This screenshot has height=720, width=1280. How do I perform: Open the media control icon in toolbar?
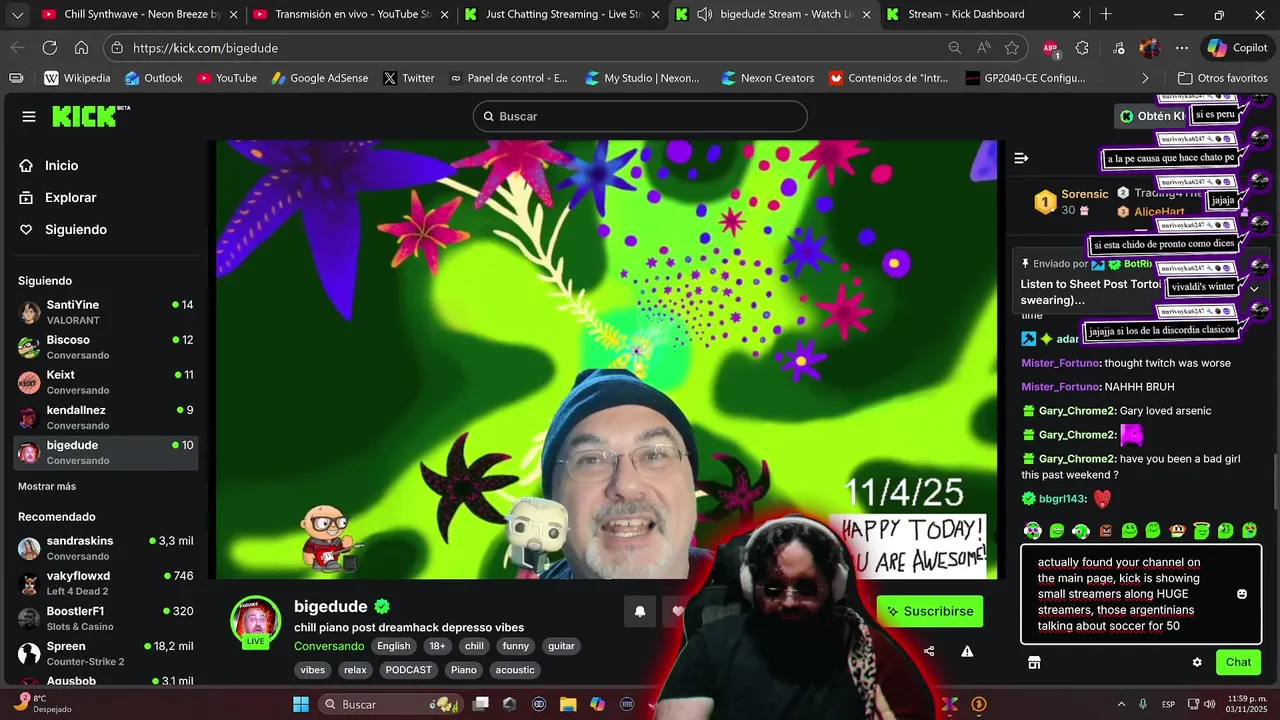pos(1118,48)
